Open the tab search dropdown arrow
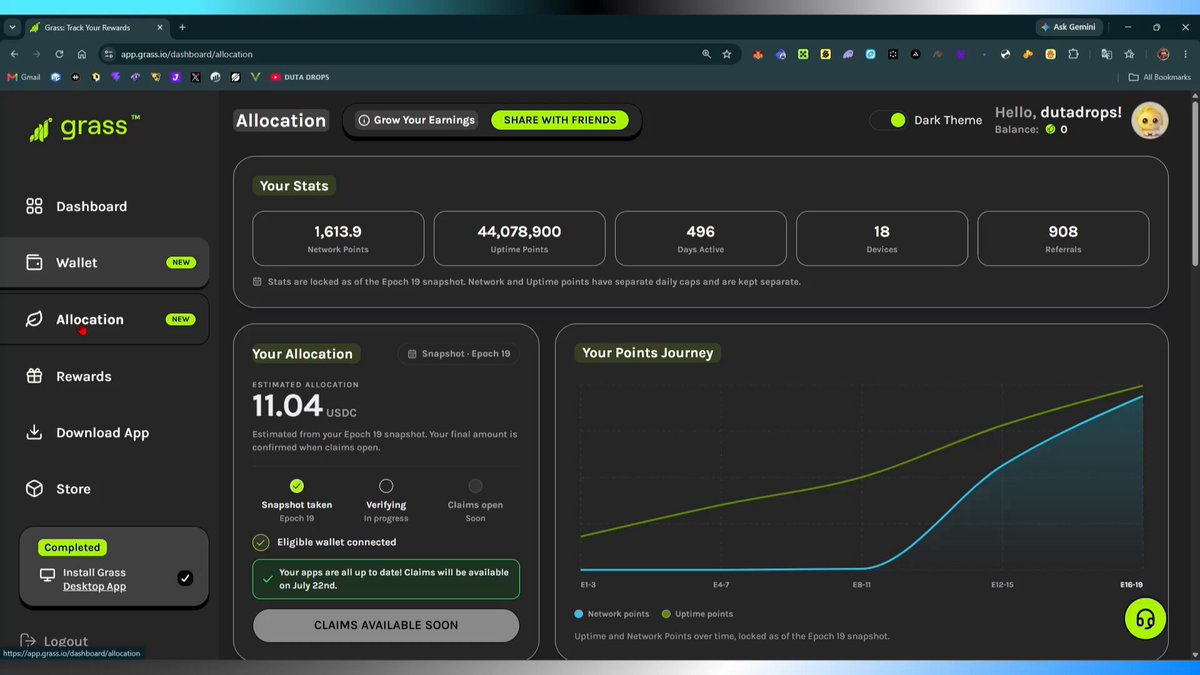This screenshot has height=675, width=1200. coord(13,27)
